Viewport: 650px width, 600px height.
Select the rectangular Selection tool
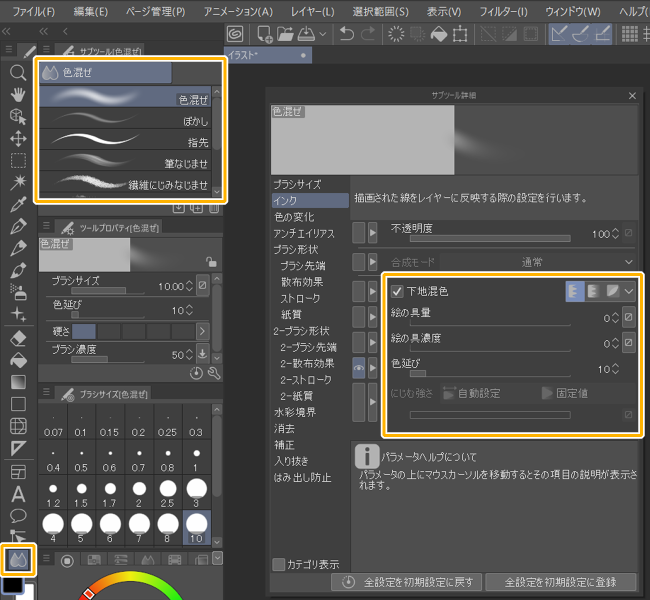(18, 160)
